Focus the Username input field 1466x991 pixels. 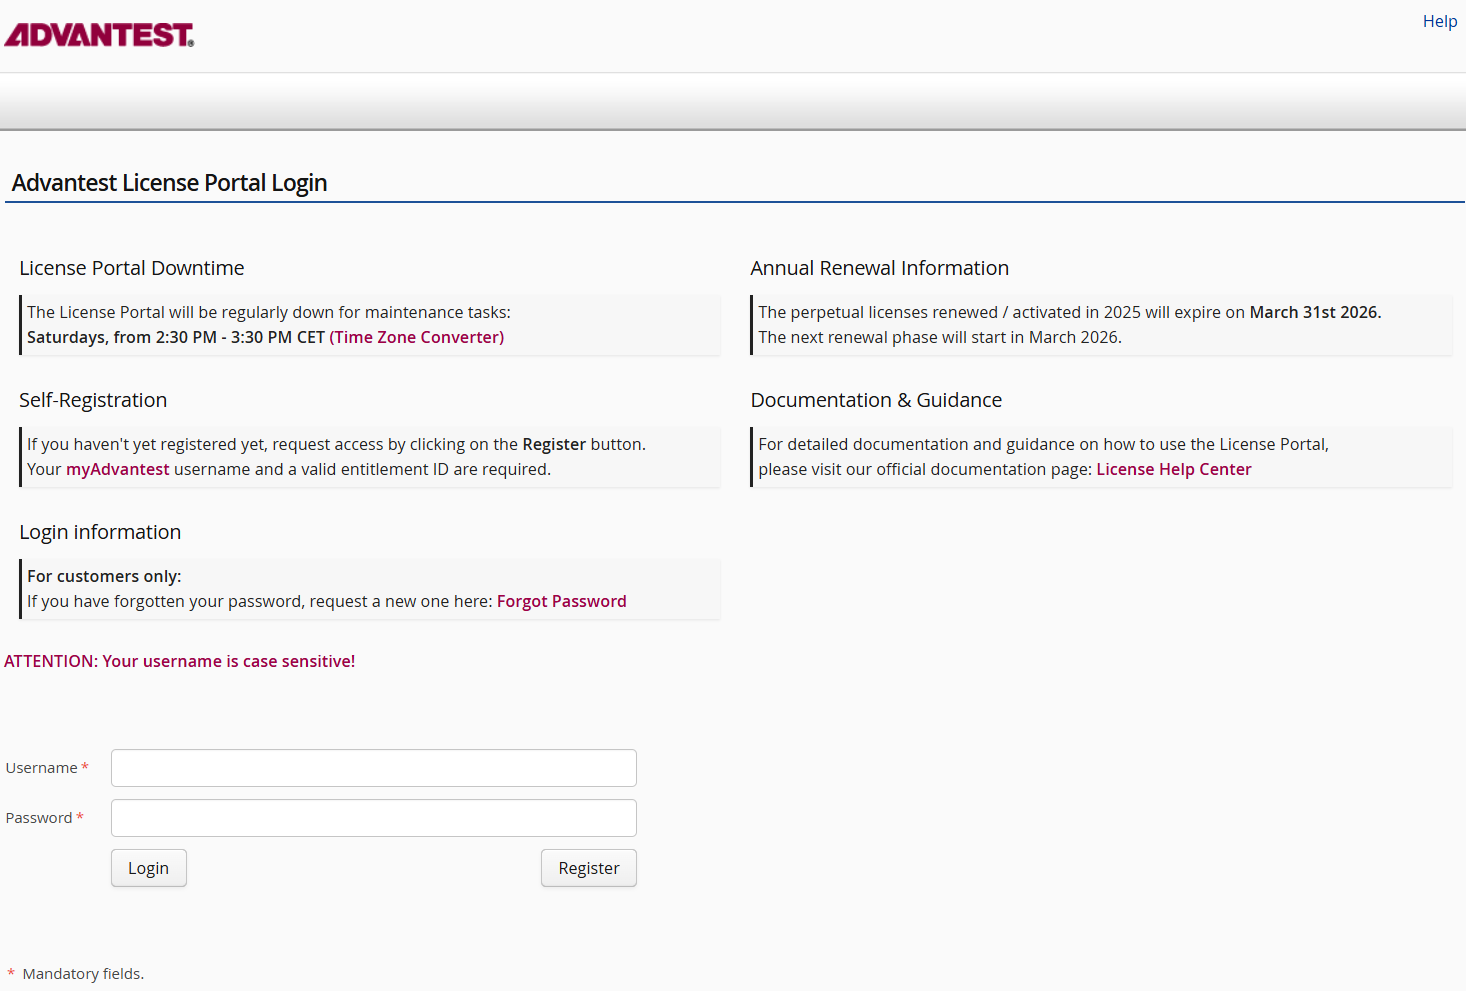pyautogui.click(x=373, y=768)
